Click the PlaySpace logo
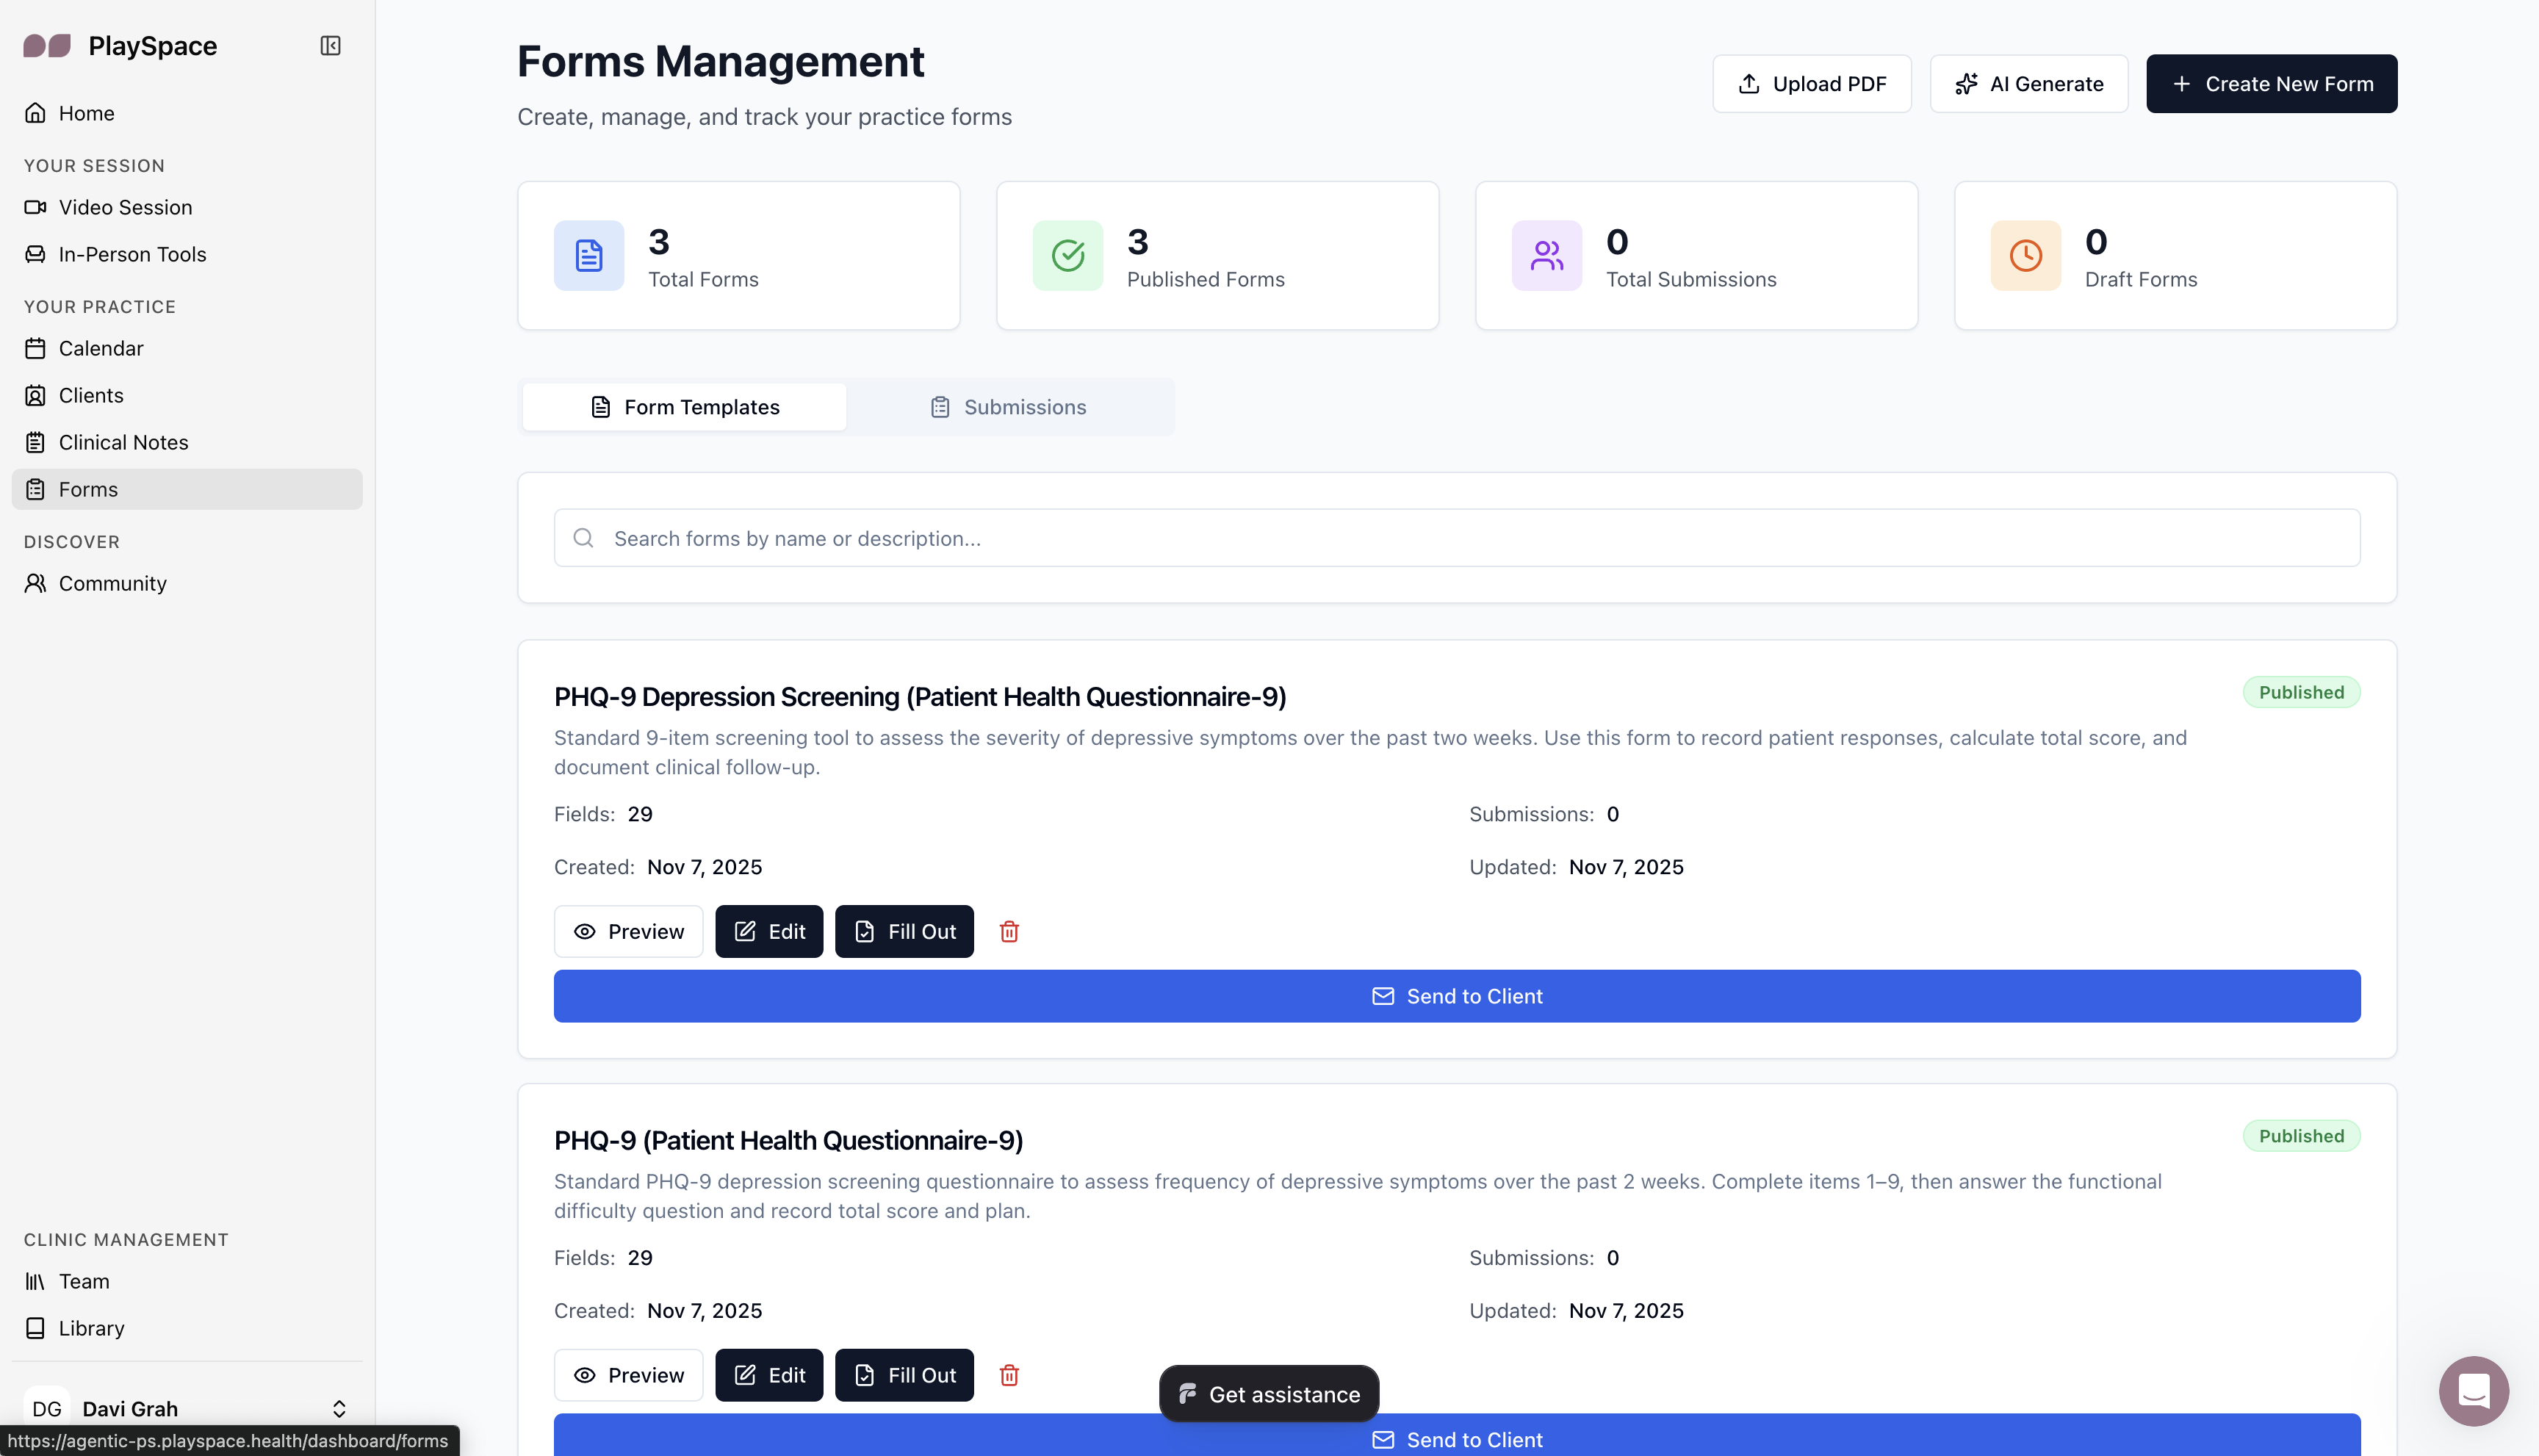This screenshot has width=2539, height=1456. [47, 46]
